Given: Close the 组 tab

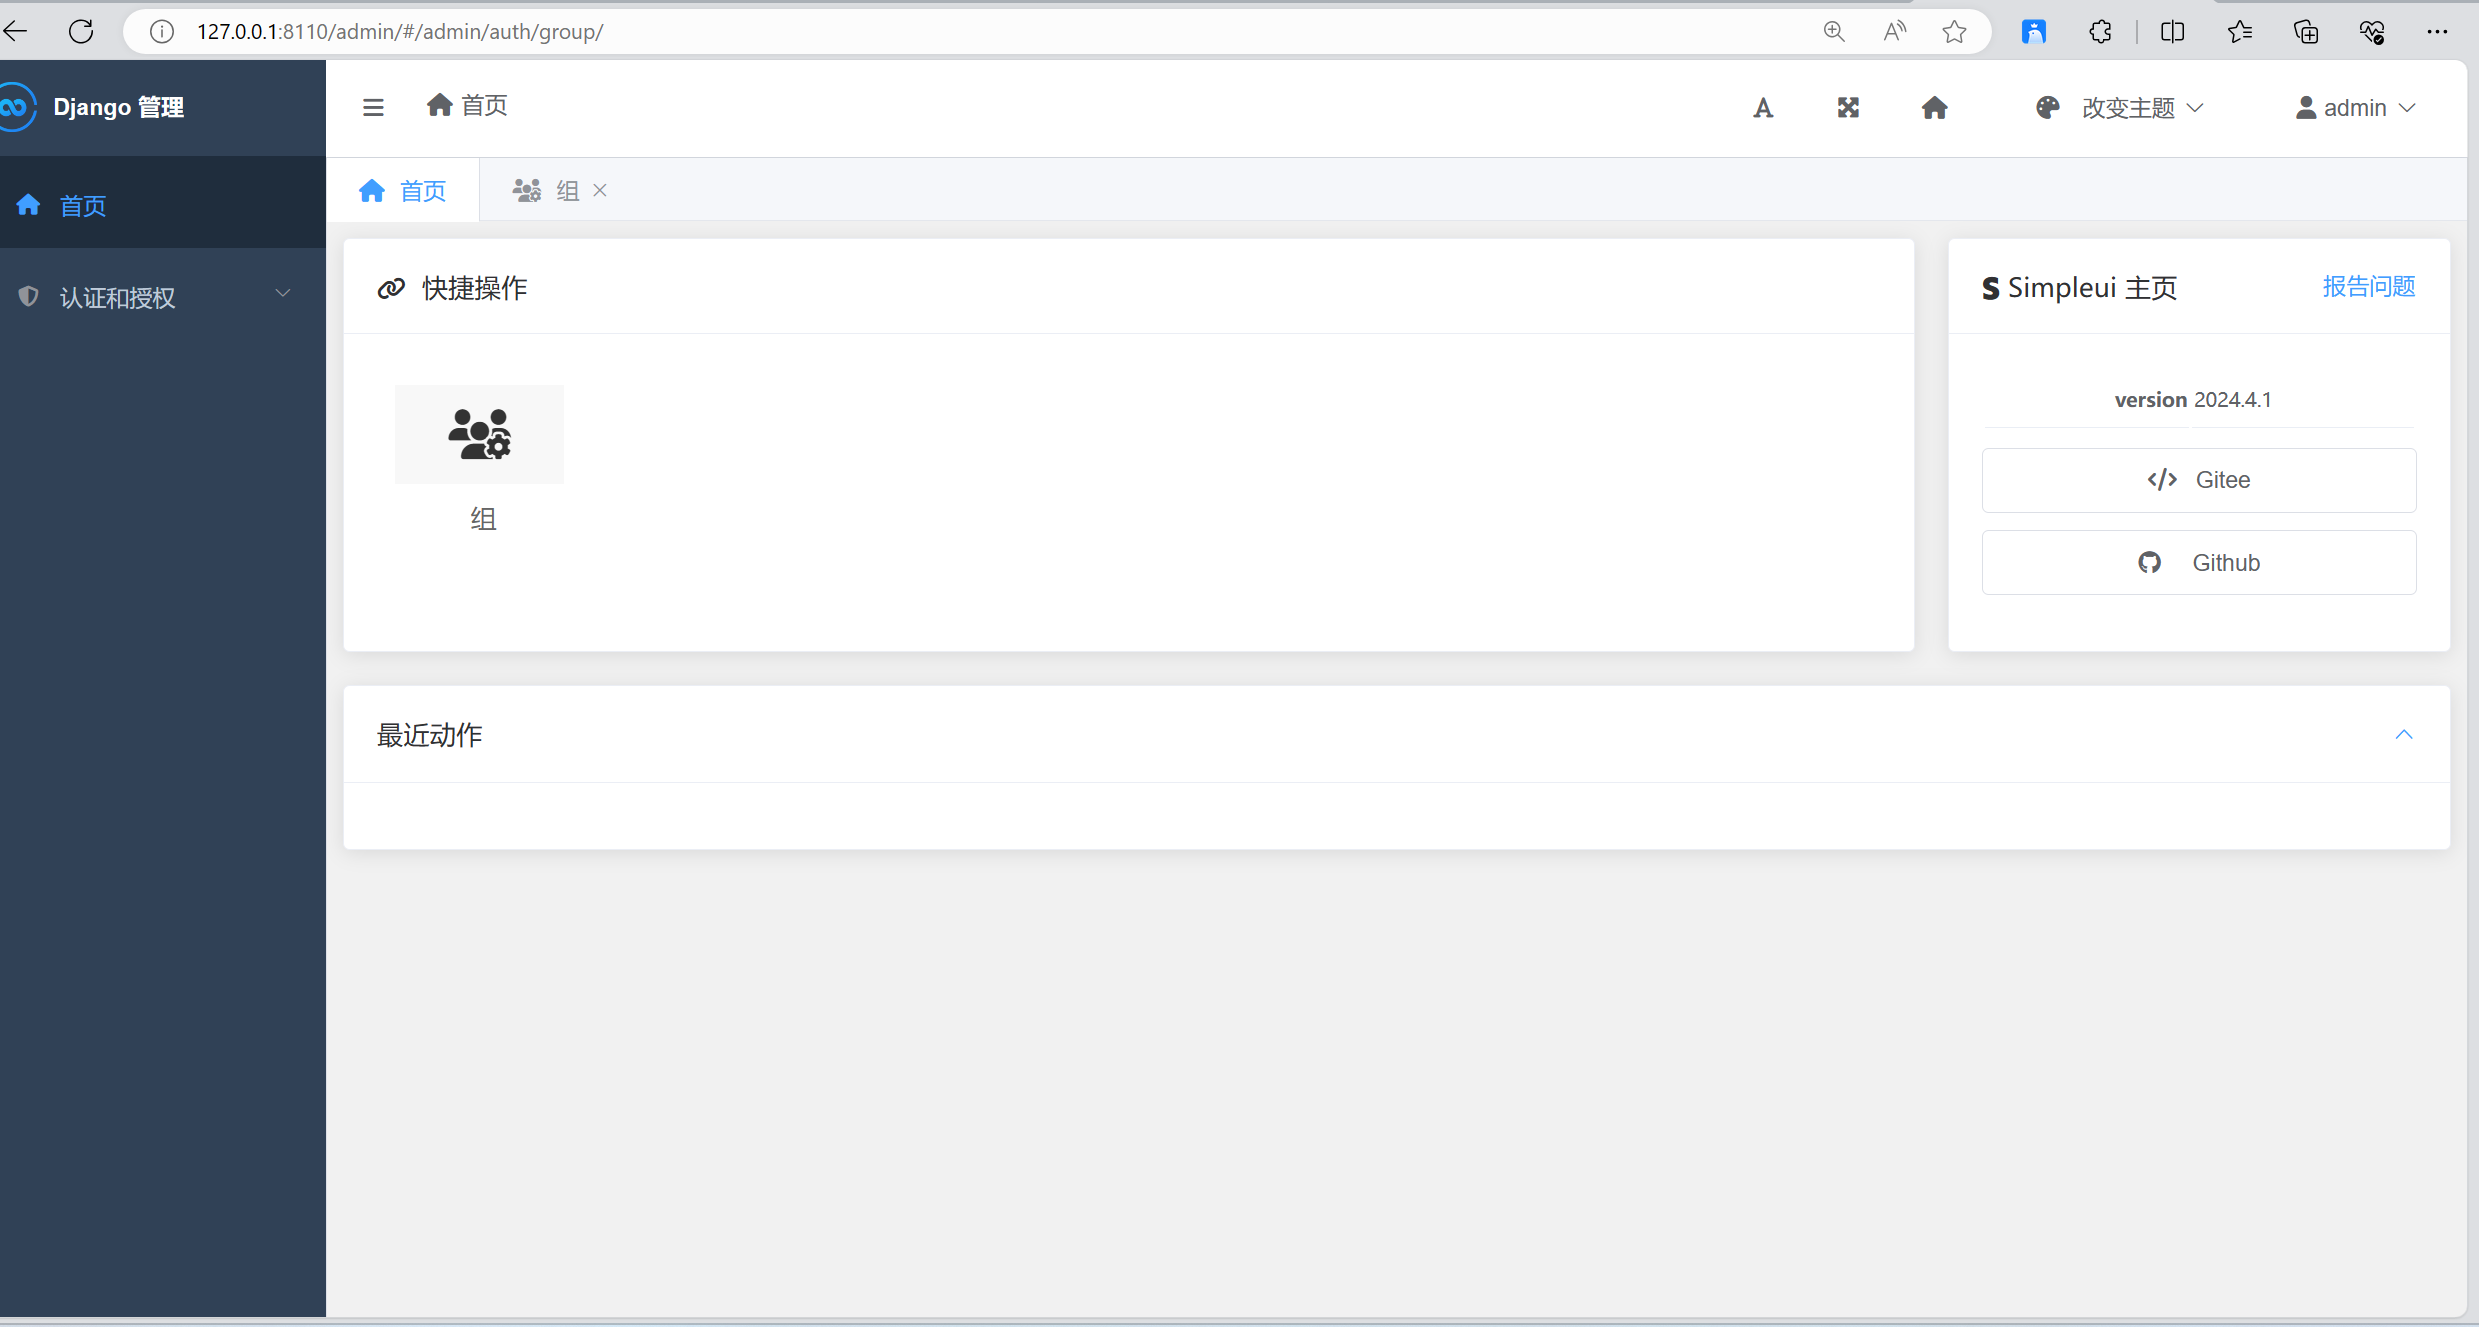Looking at the screenshot, I should [x=600, y=190].
